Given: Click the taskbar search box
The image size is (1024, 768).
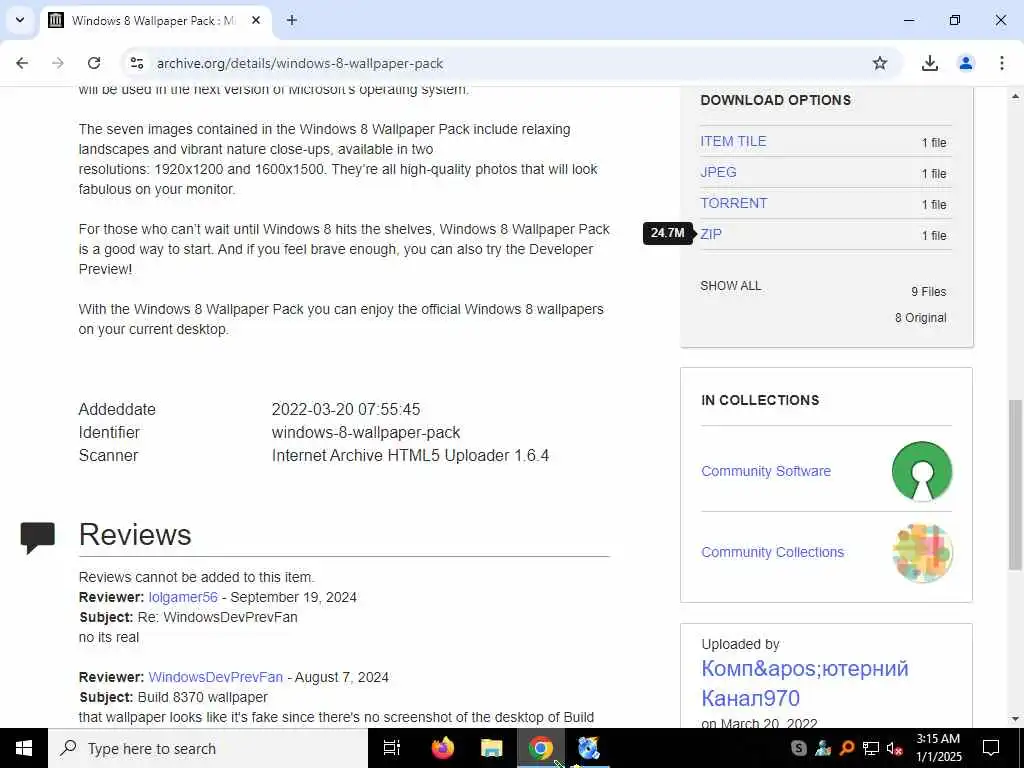Looking at the screenshot, I should (x=208, y=748).
